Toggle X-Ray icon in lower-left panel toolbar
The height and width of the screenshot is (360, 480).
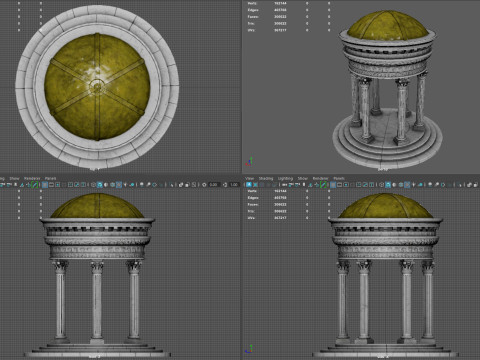[181, 184]
